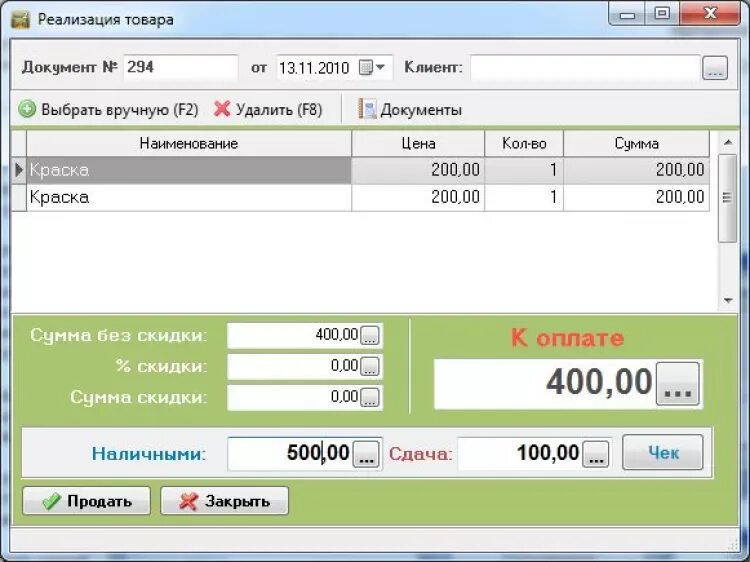Click quantity 1 in first Краска row
750x562 pixels.
tap(524, 170)
